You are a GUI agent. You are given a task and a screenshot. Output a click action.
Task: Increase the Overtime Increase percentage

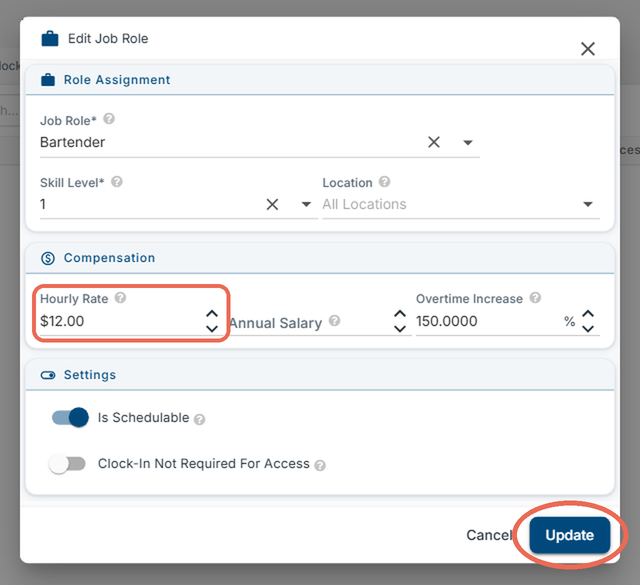pyautogui.click(x=588, y=314)
